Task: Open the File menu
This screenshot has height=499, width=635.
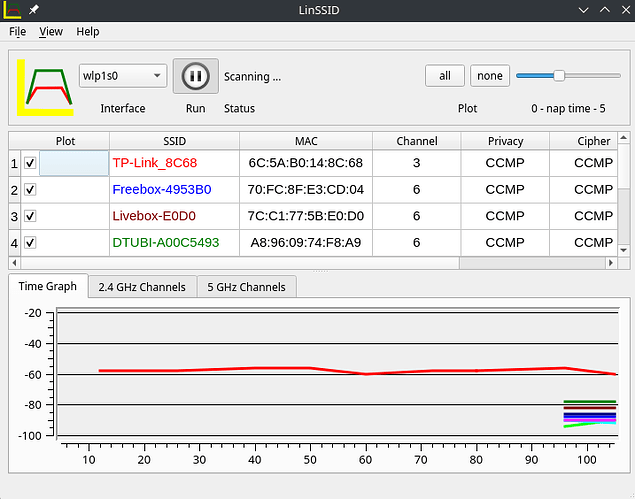Action: [17, 32]
